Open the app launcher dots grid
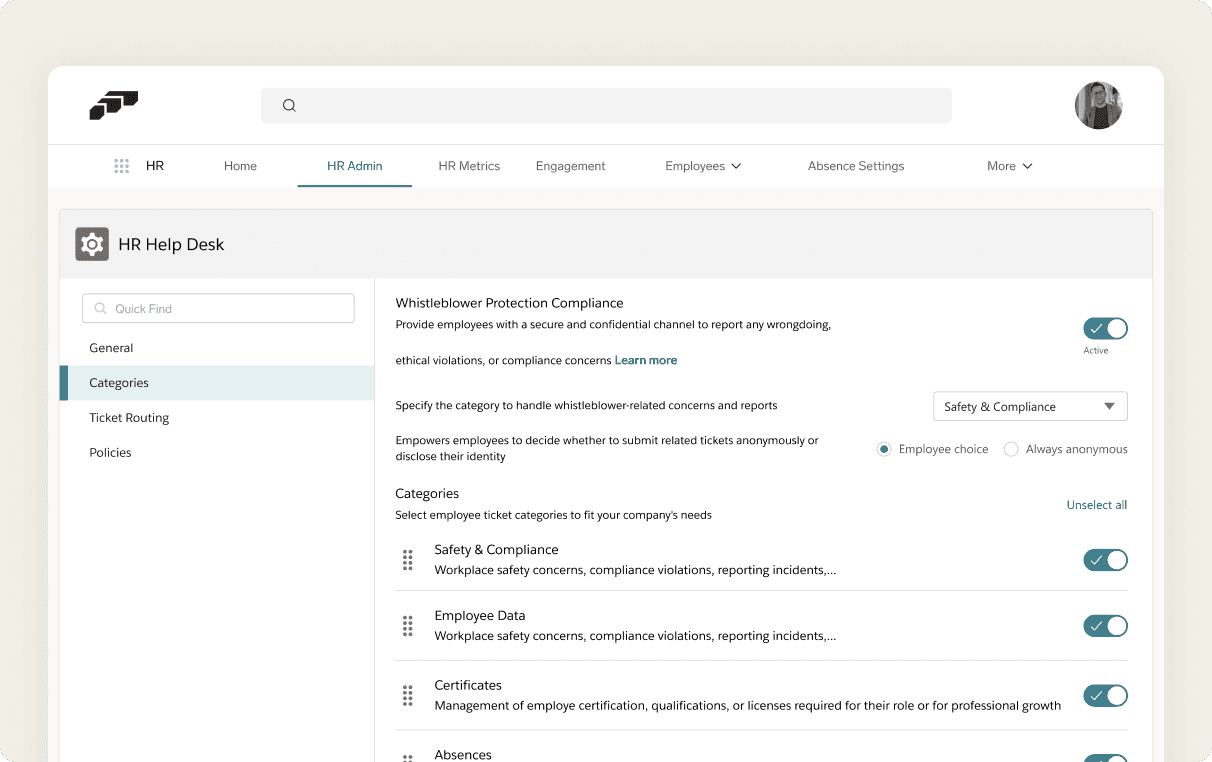The width and height of the screenshot is (1212, 762). coord(122,166)
